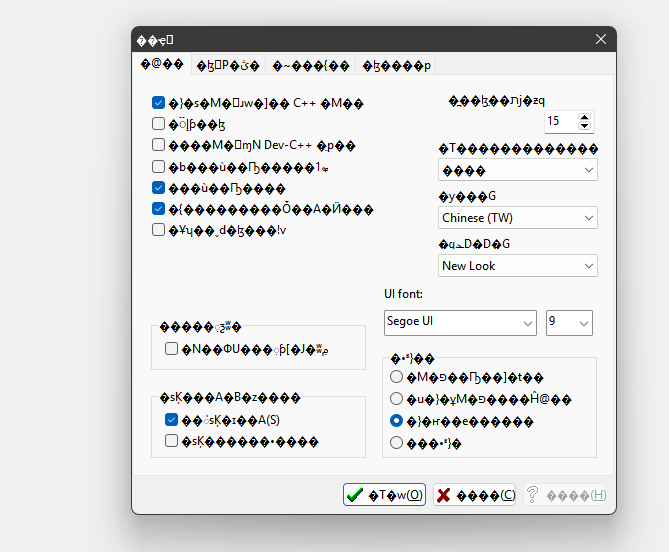
Task: Expand the combo box above 'Chinese (TW)'
Action: pyautogui.click(x=518, y=170)
